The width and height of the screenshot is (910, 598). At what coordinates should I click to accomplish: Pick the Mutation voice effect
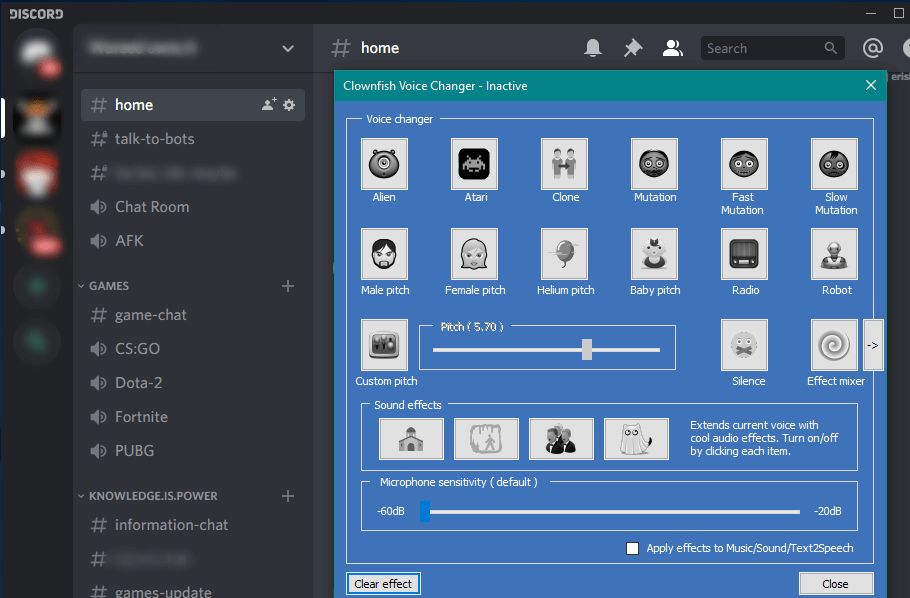pyautogui.click(x=654, y=164)
